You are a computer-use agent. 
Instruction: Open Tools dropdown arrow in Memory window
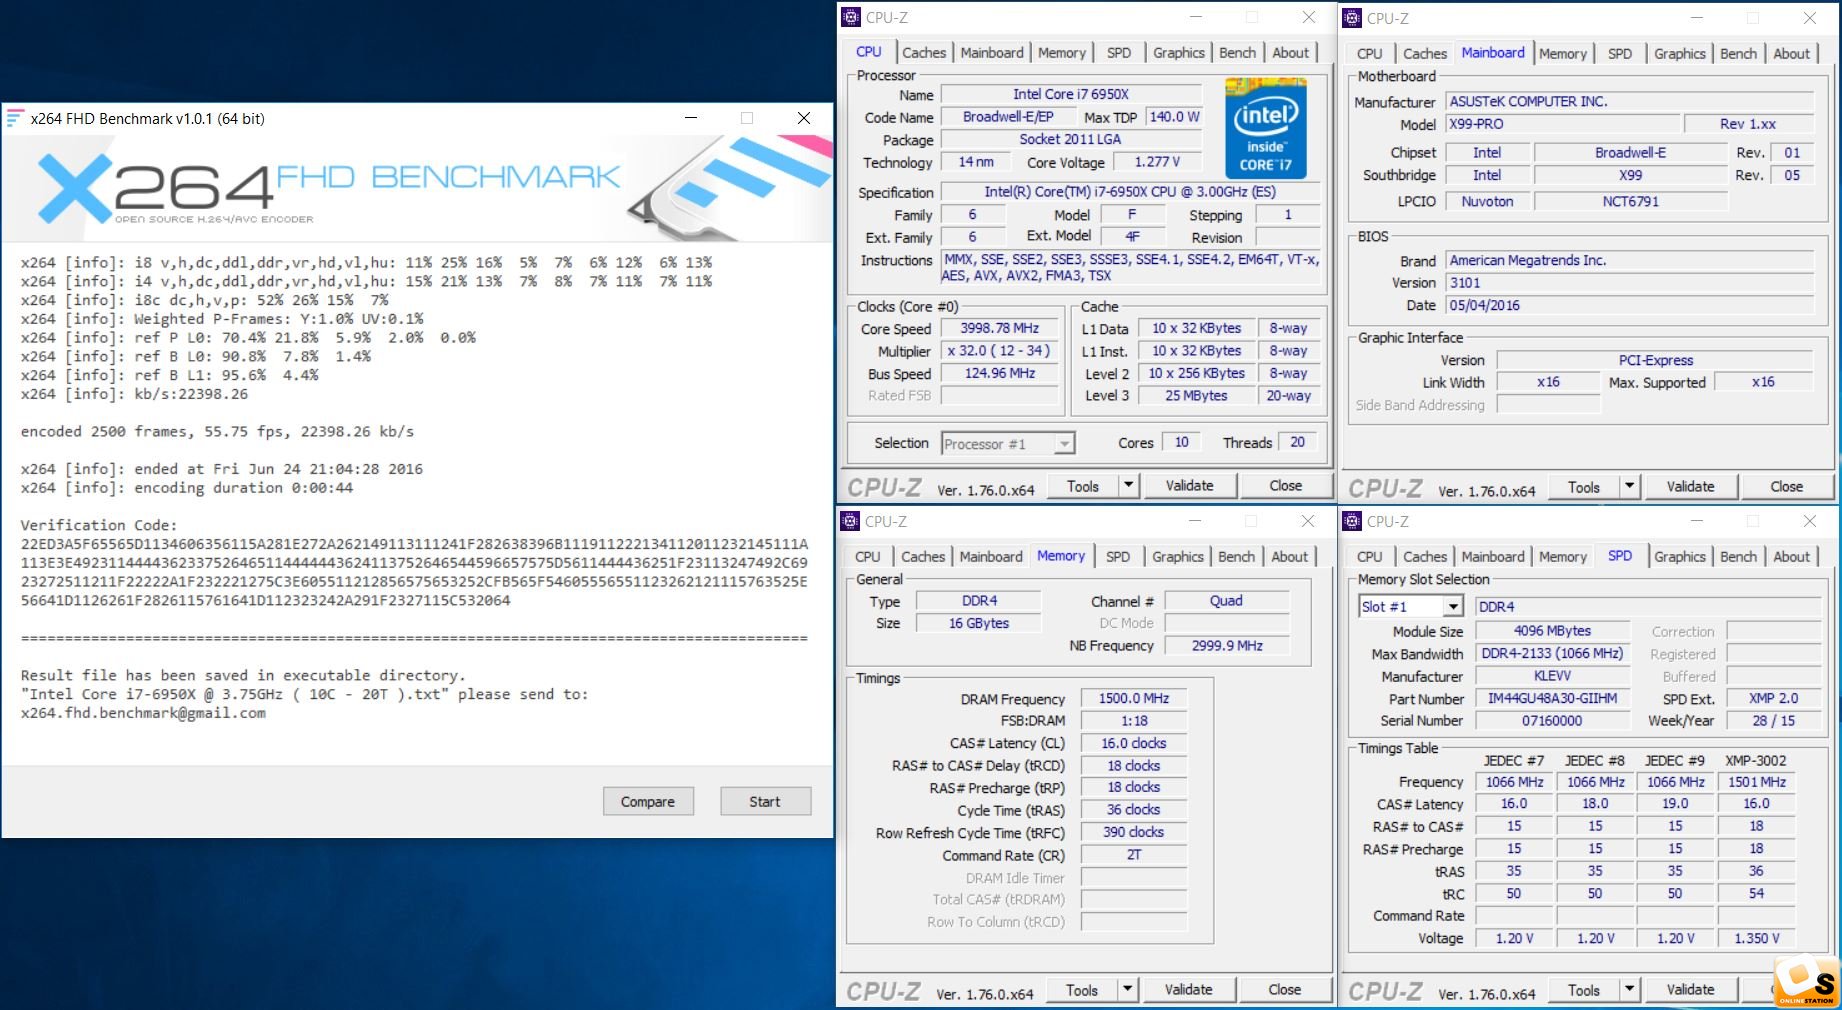(x=1127, y=990)
